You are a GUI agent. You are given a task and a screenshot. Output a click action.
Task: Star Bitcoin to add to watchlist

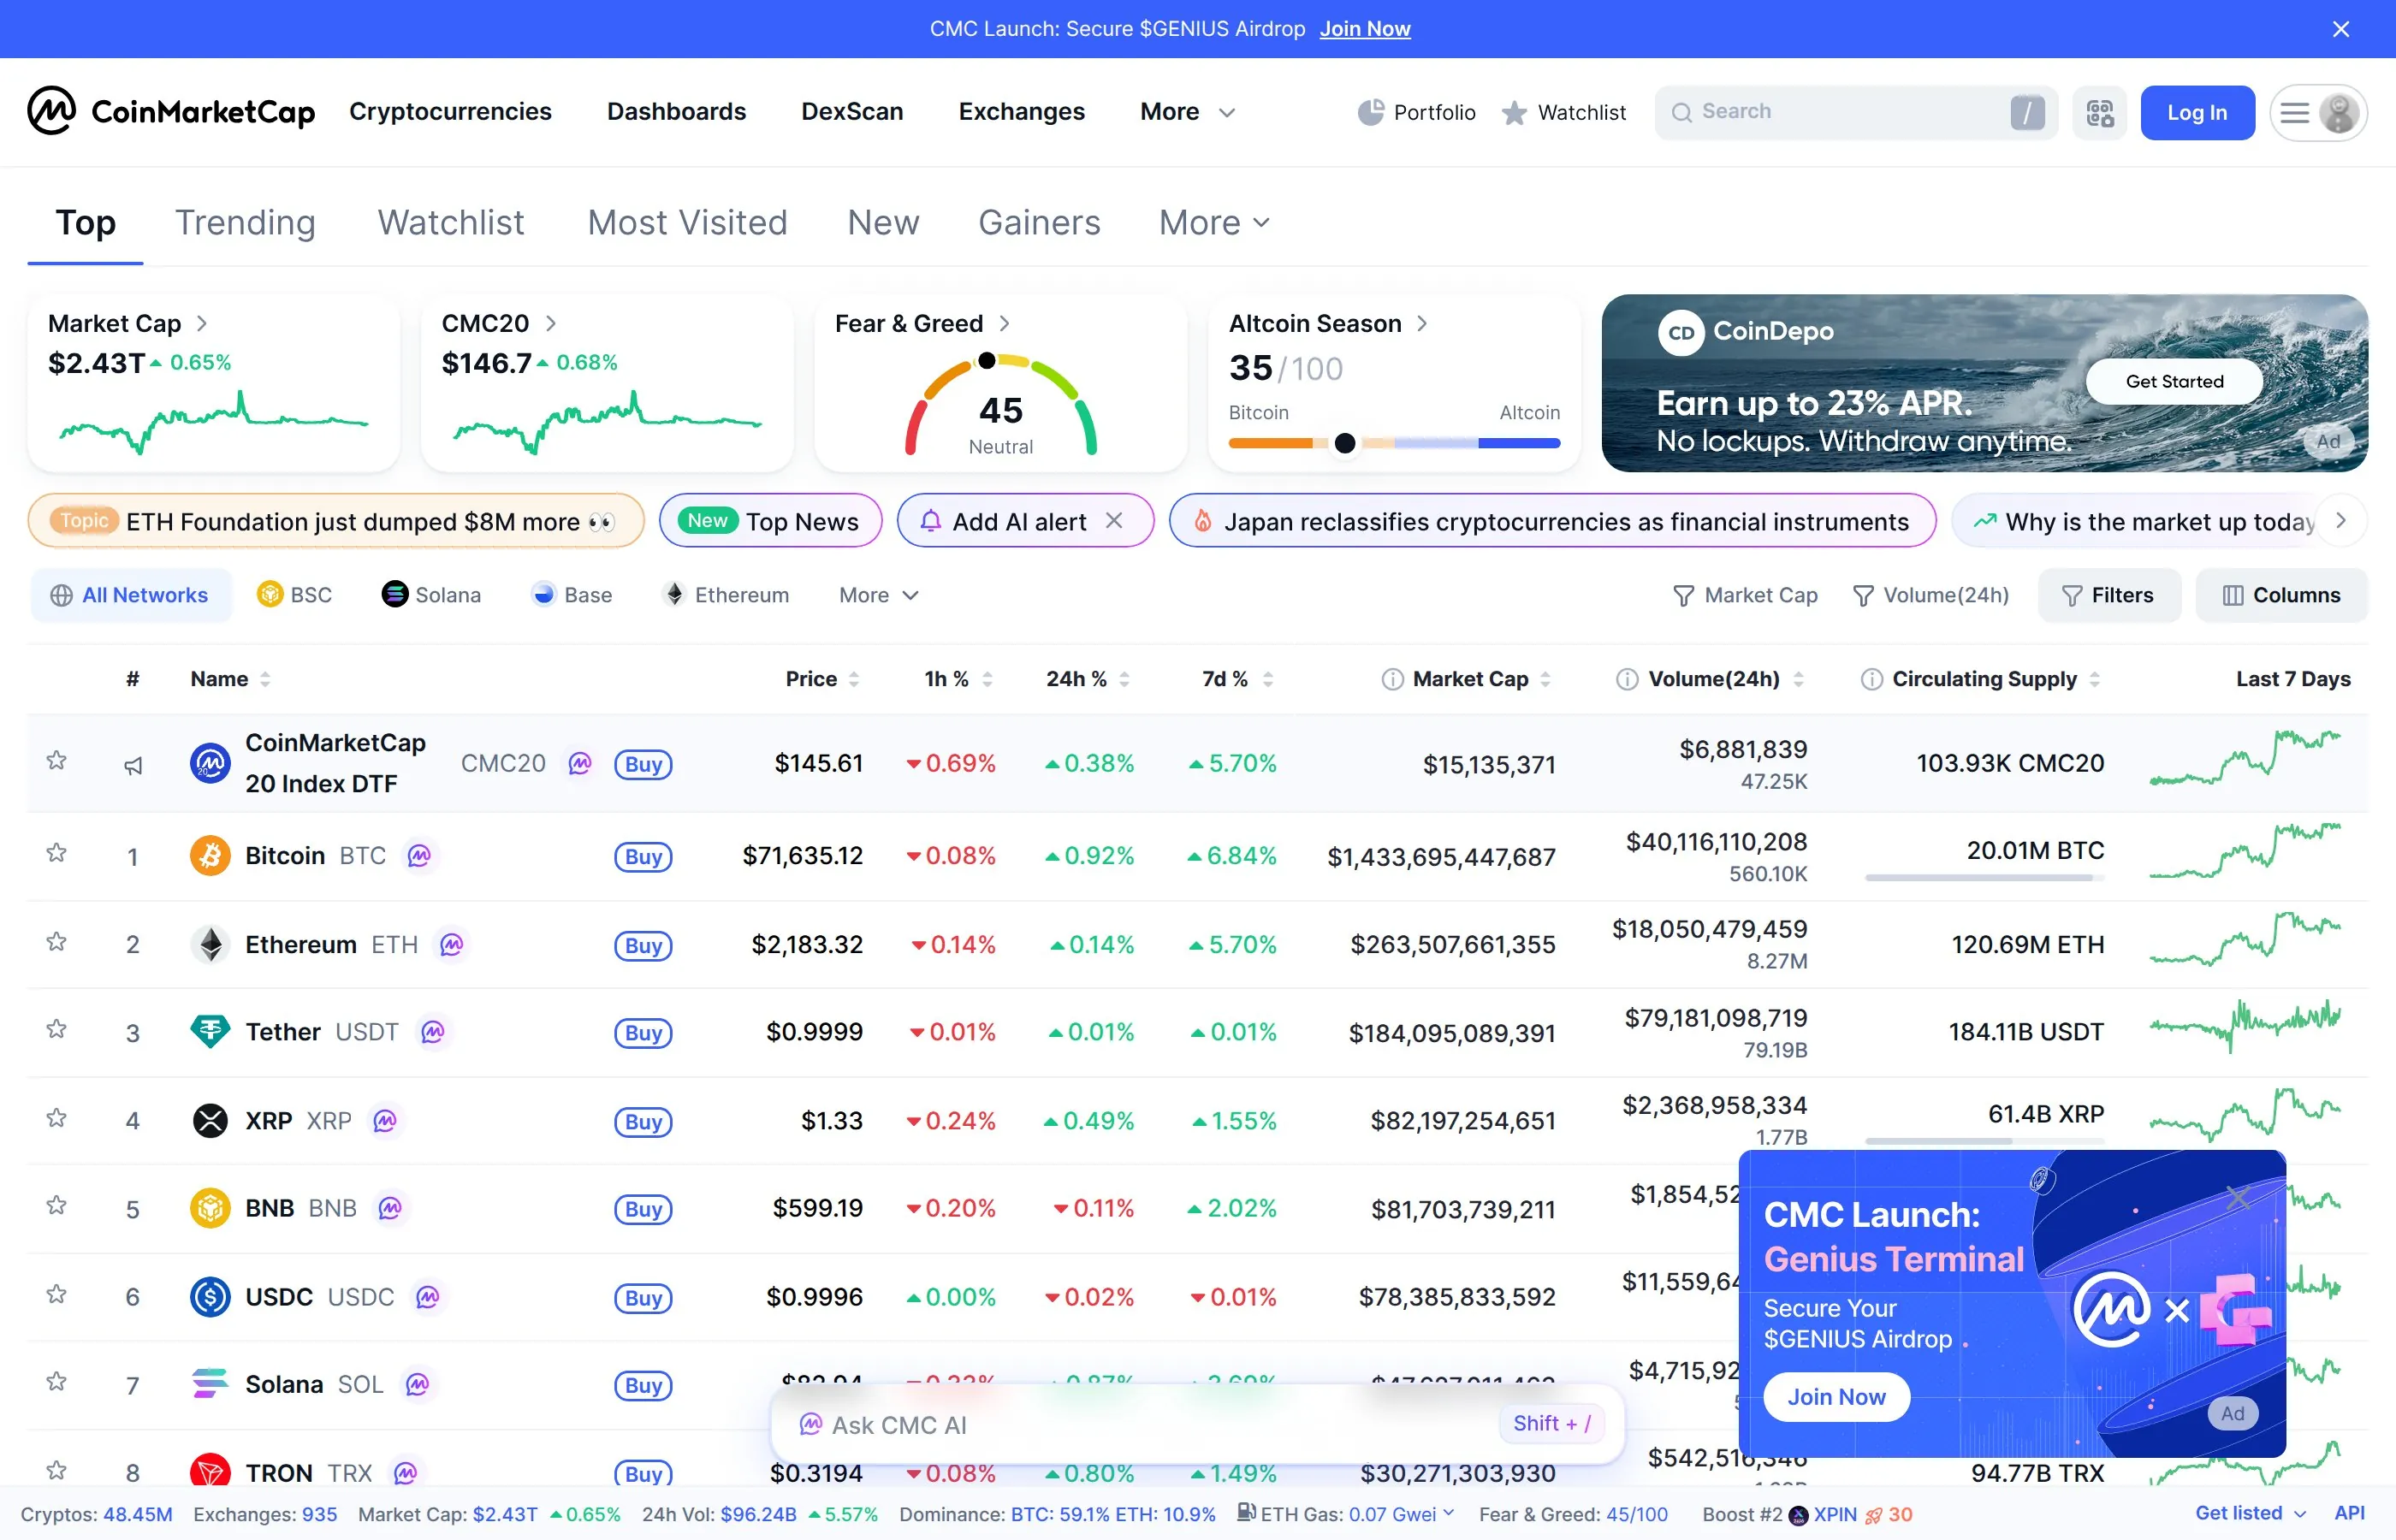point(57,853)
